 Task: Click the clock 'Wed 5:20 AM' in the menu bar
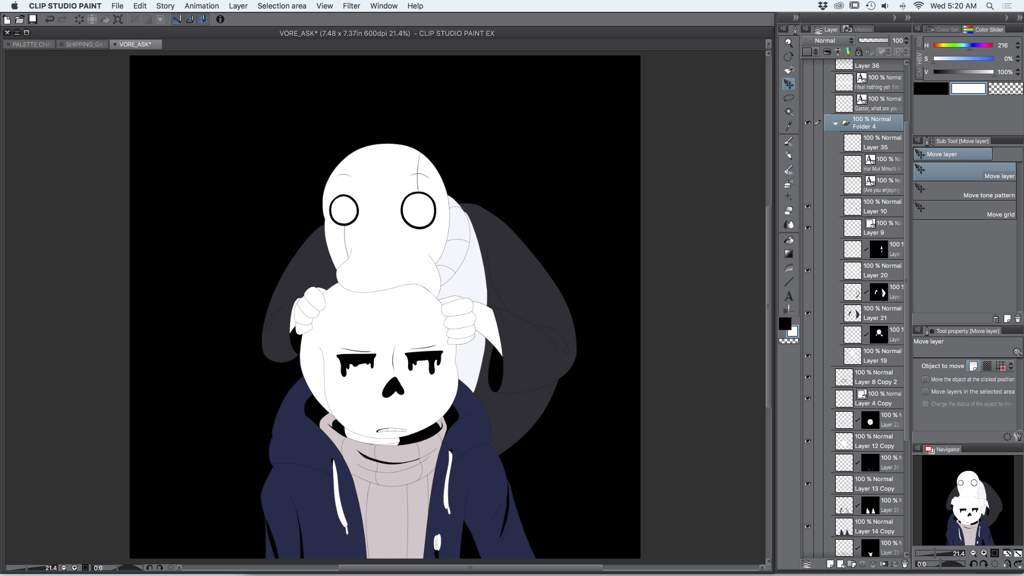[x=953, y=6]
